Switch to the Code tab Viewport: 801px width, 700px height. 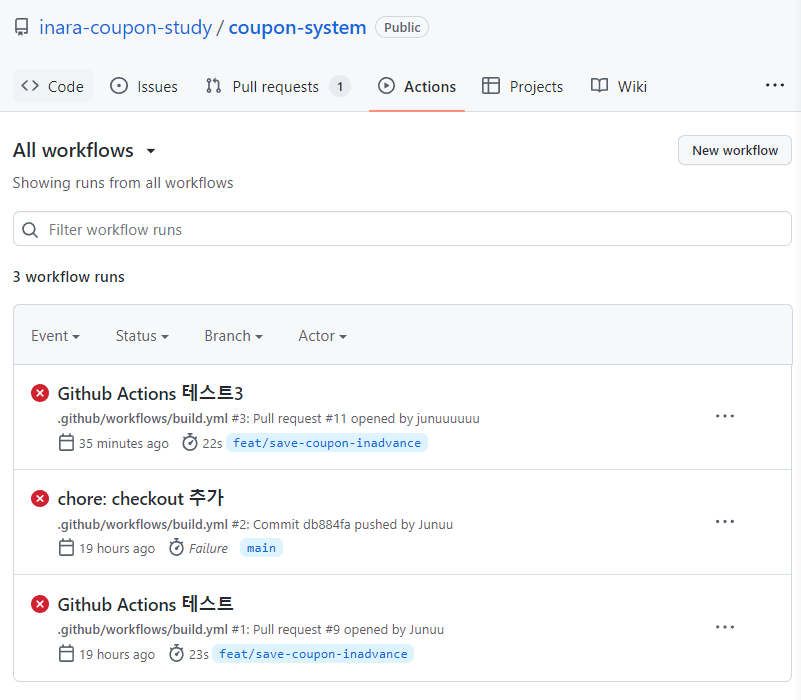click(53, 86)
